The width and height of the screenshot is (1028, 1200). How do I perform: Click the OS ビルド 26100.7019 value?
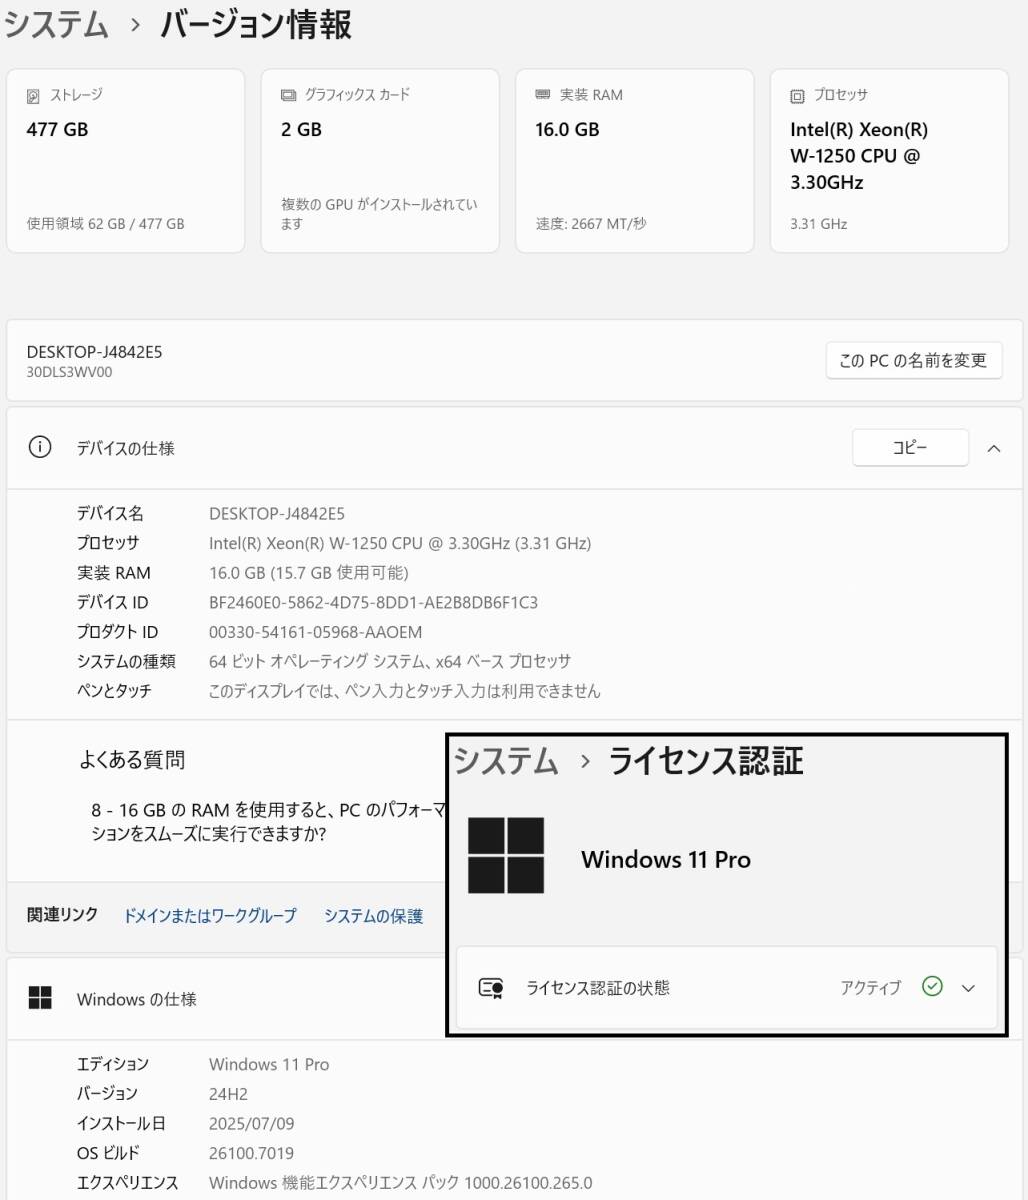click(251, 1153)
